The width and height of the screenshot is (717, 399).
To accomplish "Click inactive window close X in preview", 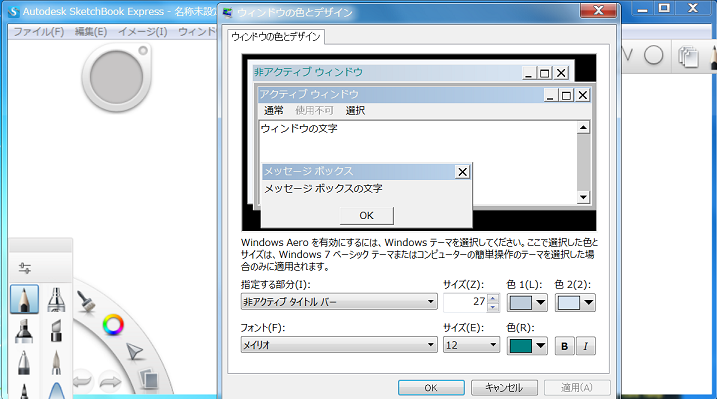I will point(561,73).
